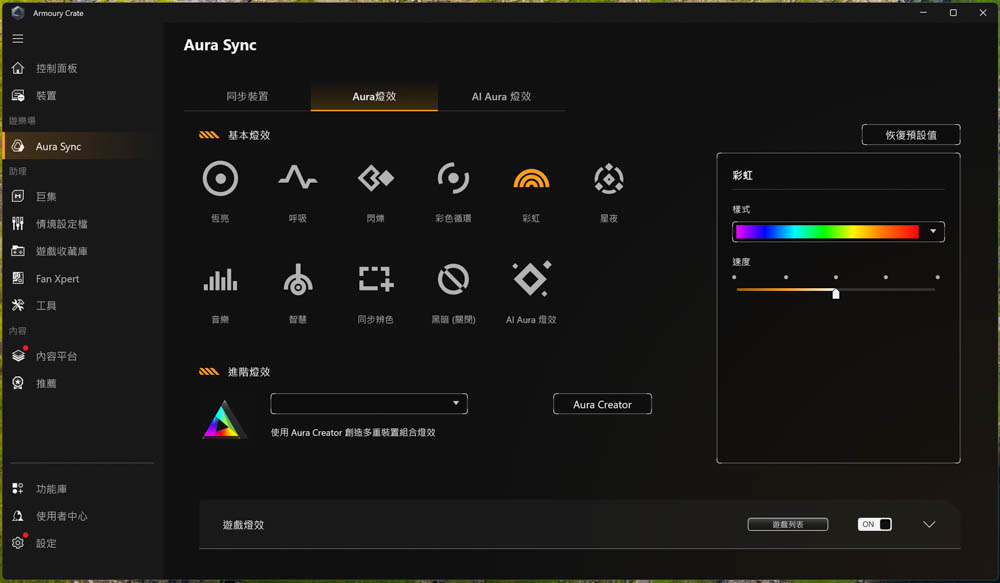Select the 恆亮 static lighting effect icon

coord(220,180)
